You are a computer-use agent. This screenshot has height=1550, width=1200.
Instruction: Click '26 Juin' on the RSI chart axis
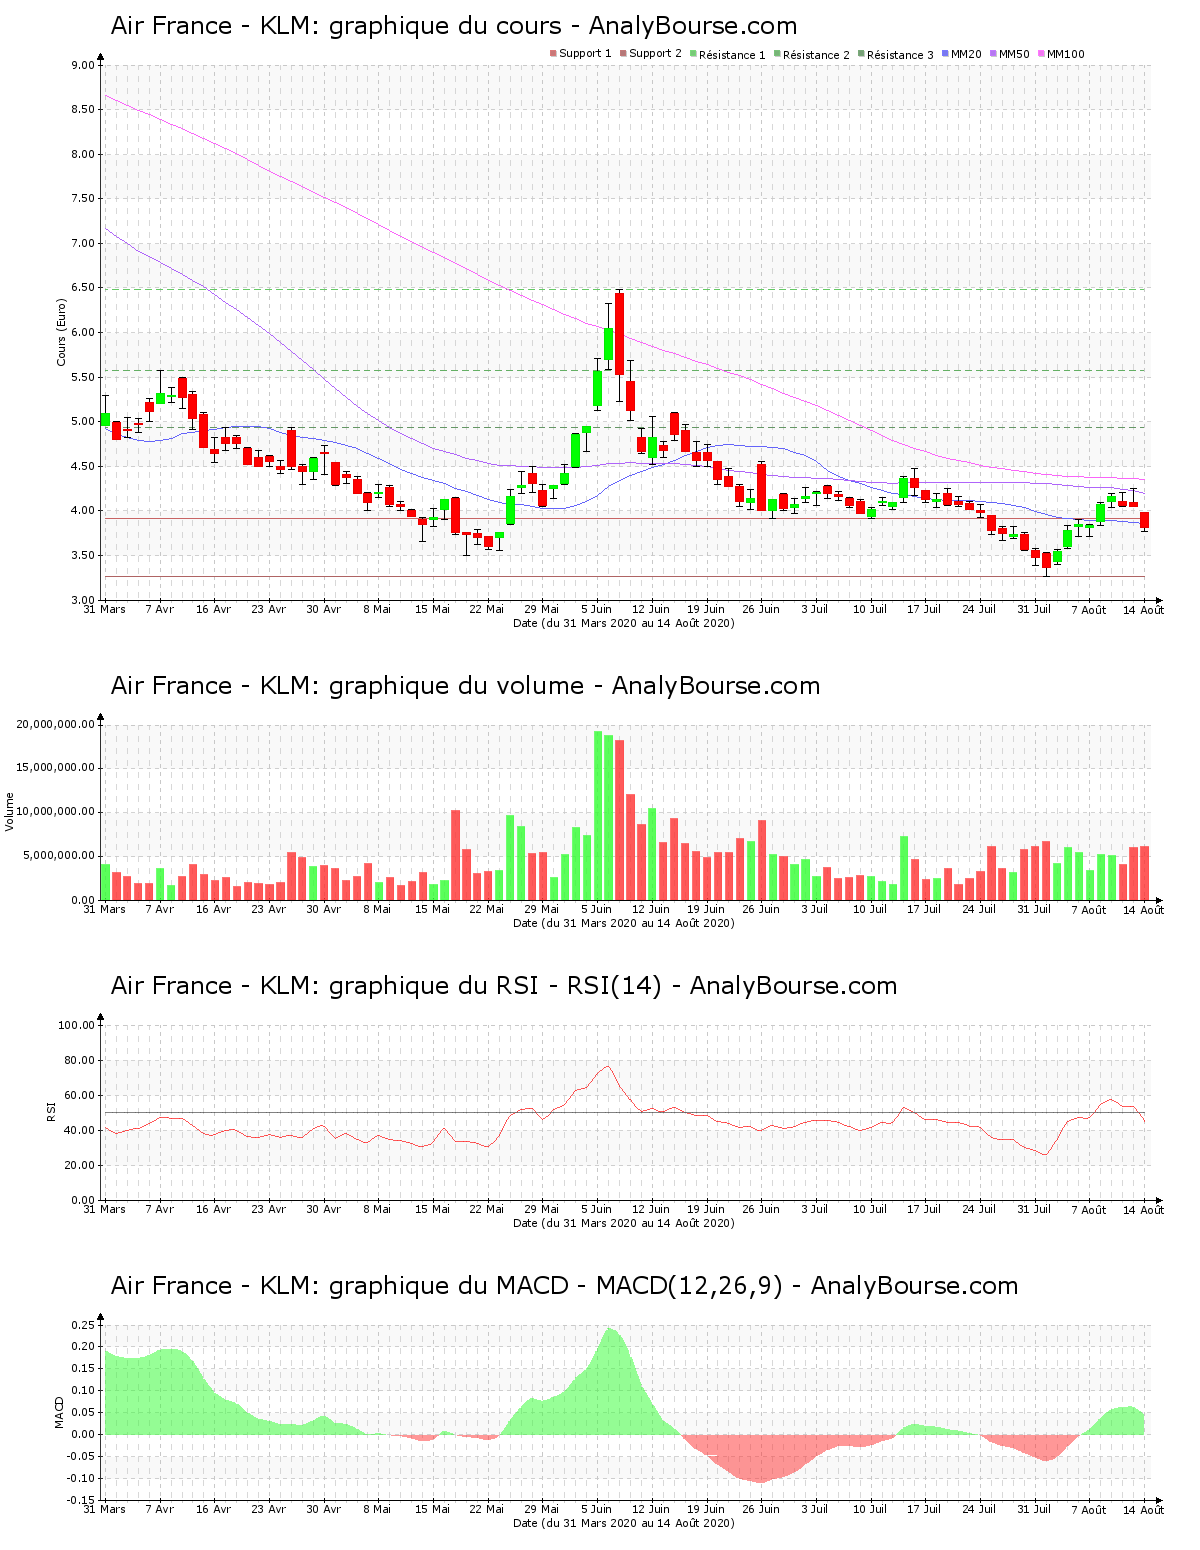pyautogui.click(x=761, y=1209)
